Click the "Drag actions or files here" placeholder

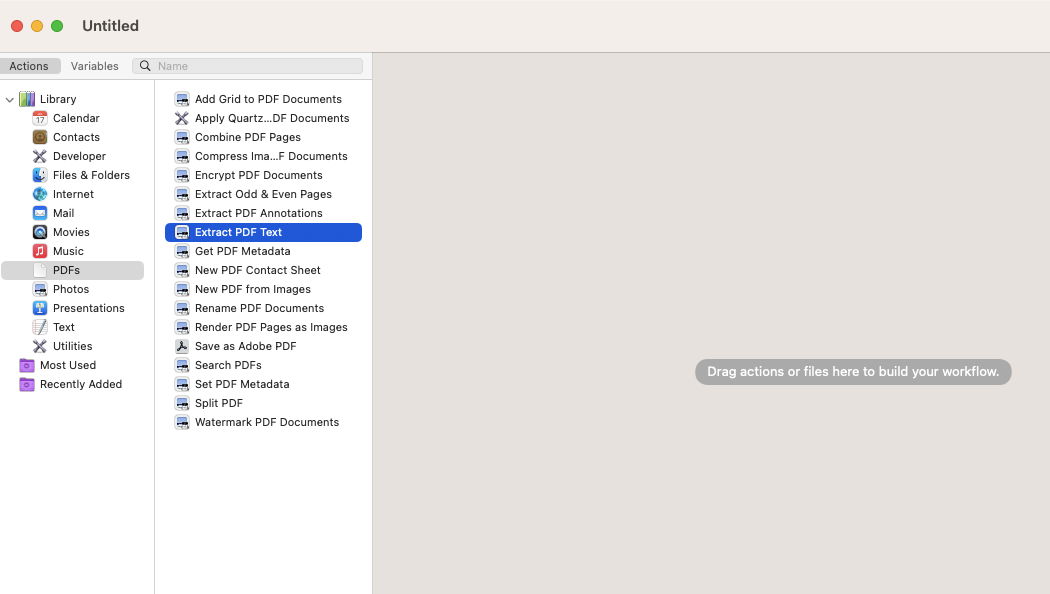pos(853,372)
